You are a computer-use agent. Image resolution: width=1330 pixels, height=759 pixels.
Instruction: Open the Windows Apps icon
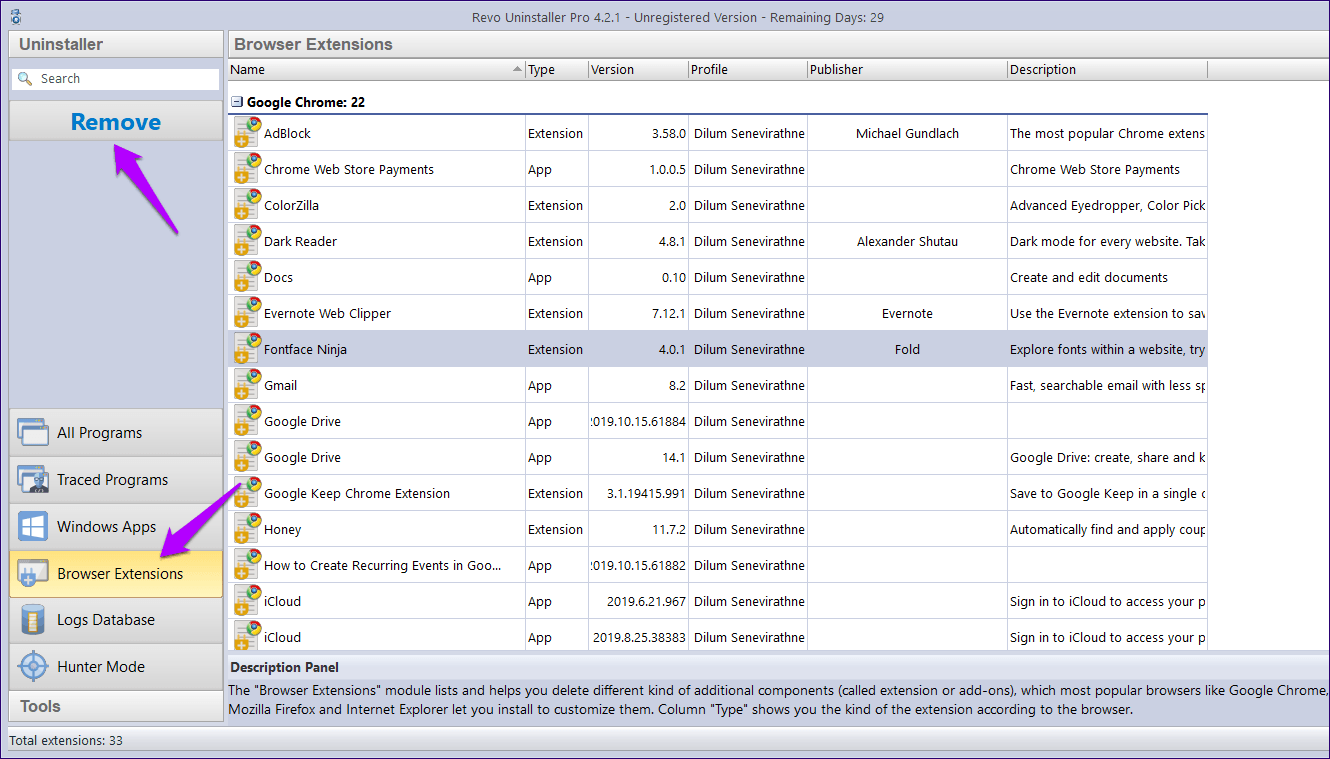pos(33,527)
